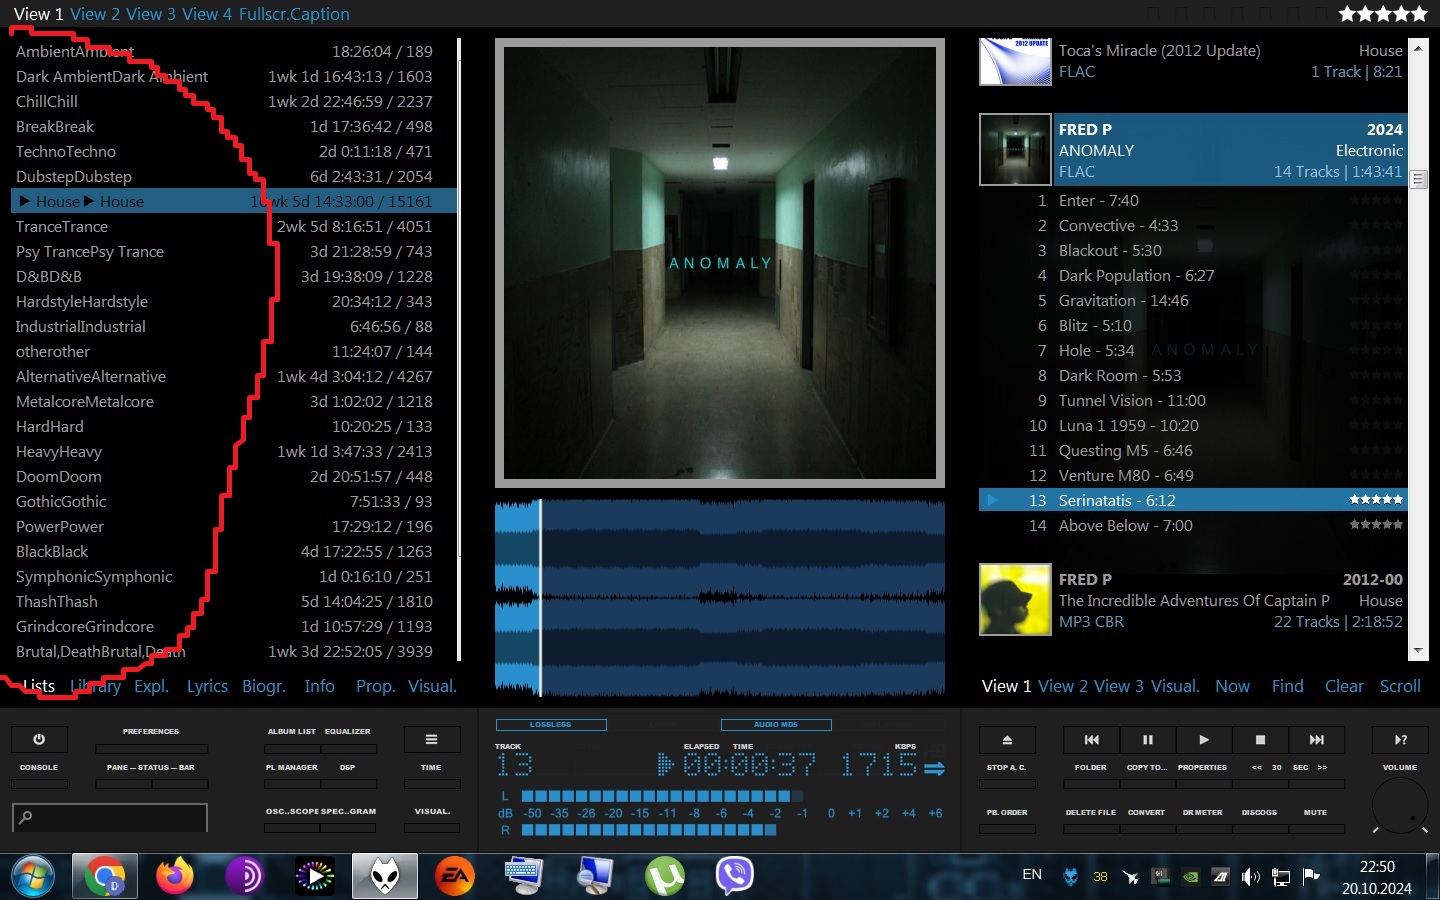1440x900 pixels.
Task: Toggle the Equalizer button
Action: [347, 748]
